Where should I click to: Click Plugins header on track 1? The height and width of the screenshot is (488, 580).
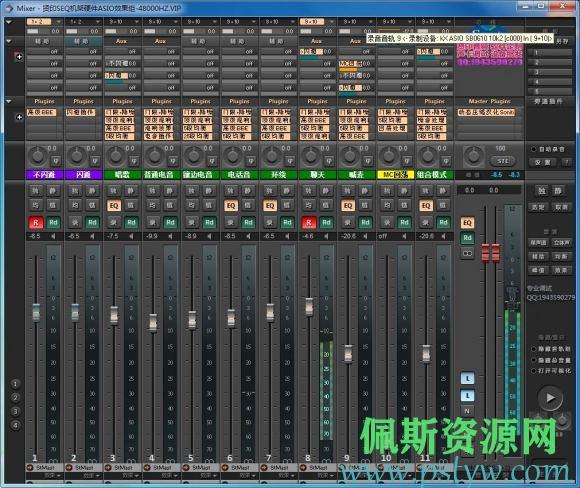(44, 101)
